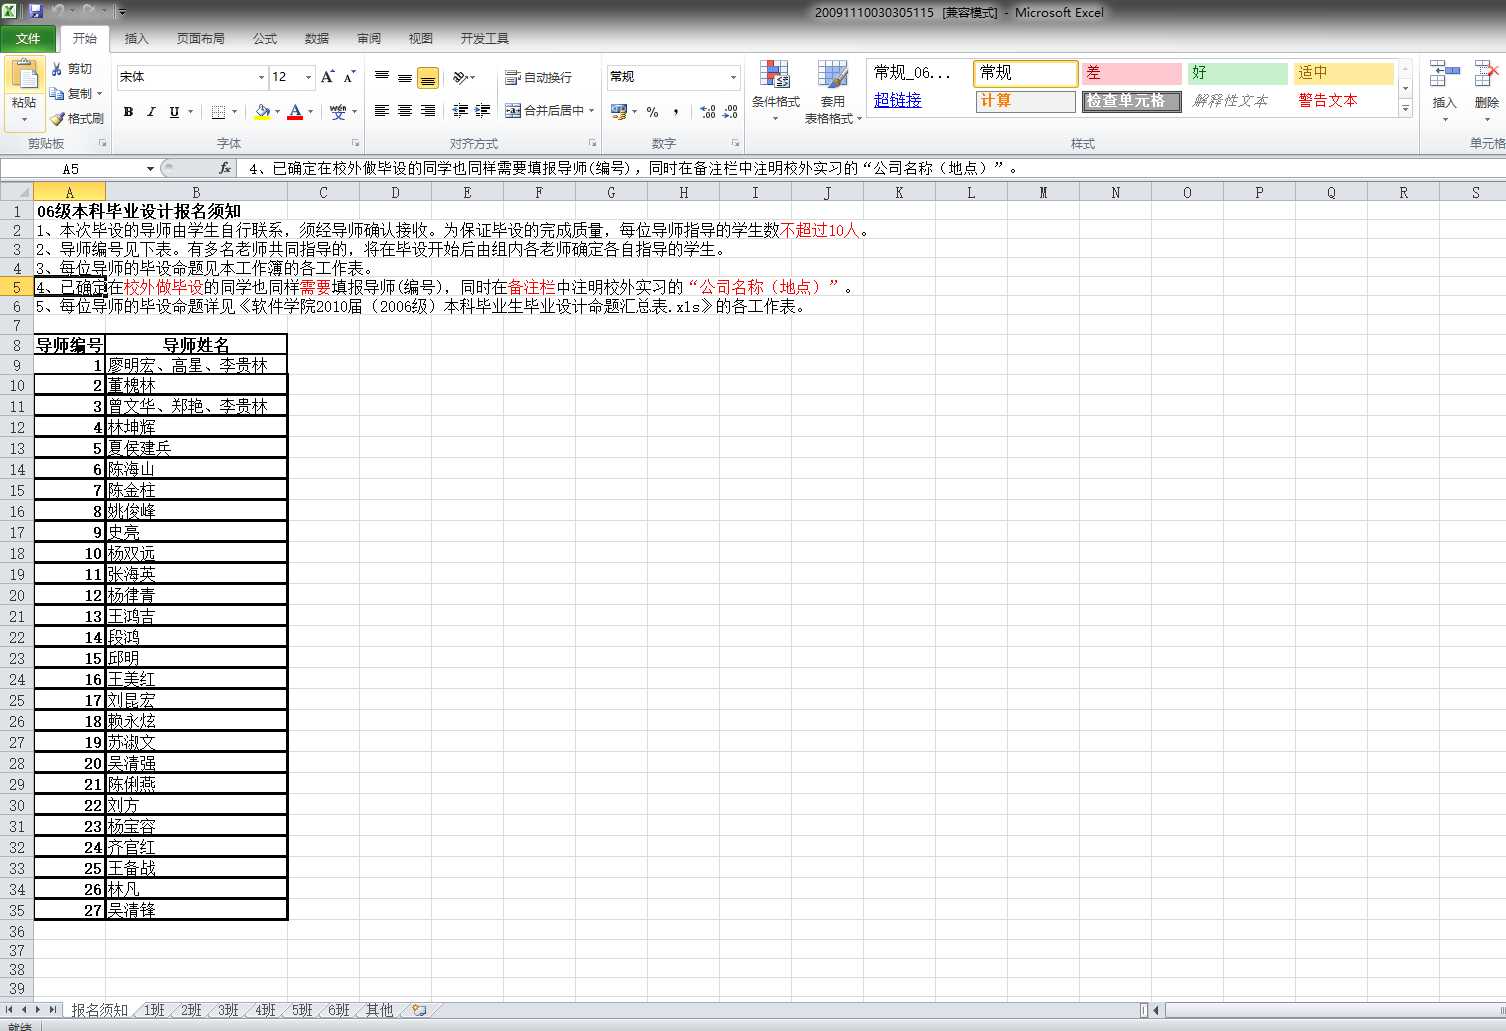Click Wrap Text (自动换行)

tap(539, 77)
